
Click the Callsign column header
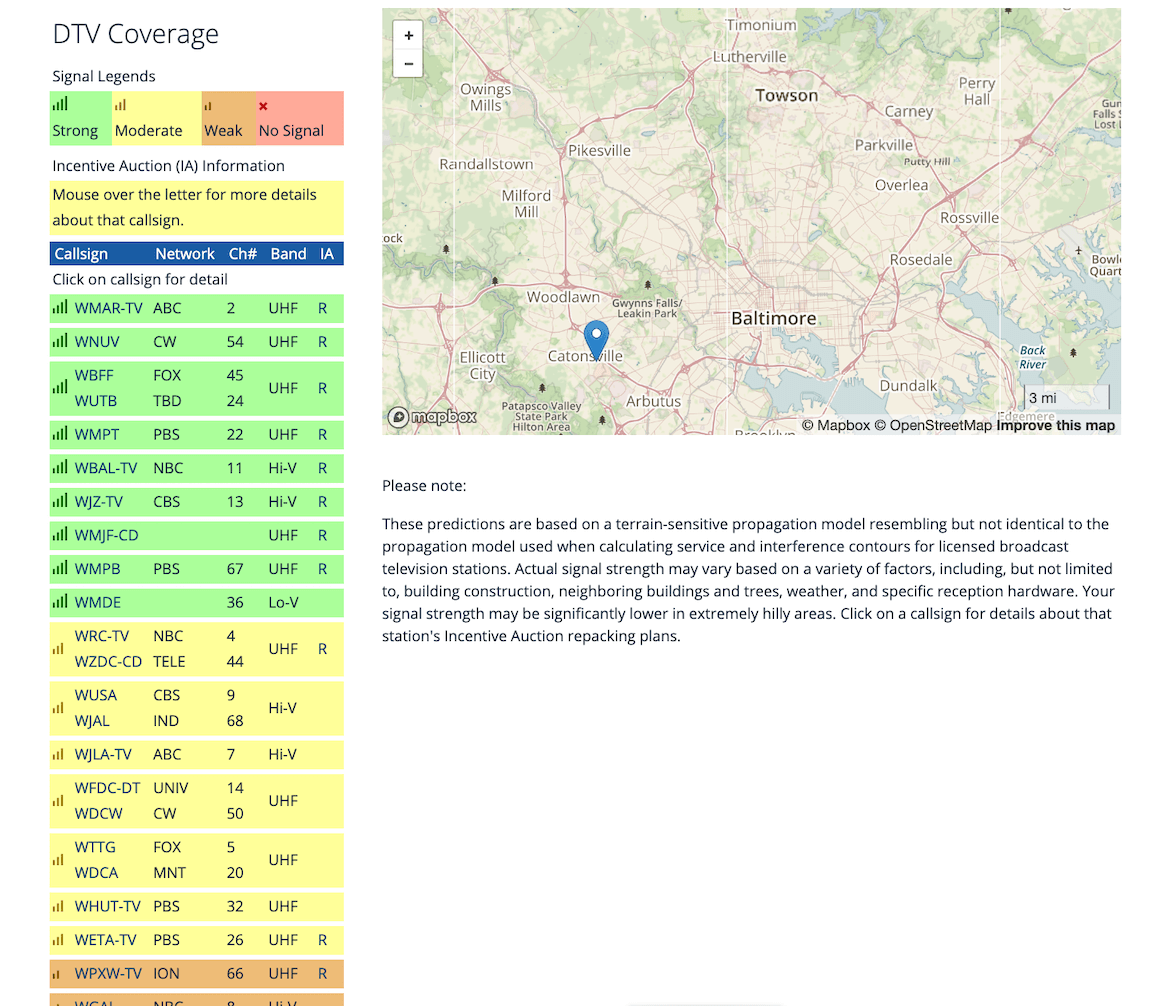[x=81, y=254]
